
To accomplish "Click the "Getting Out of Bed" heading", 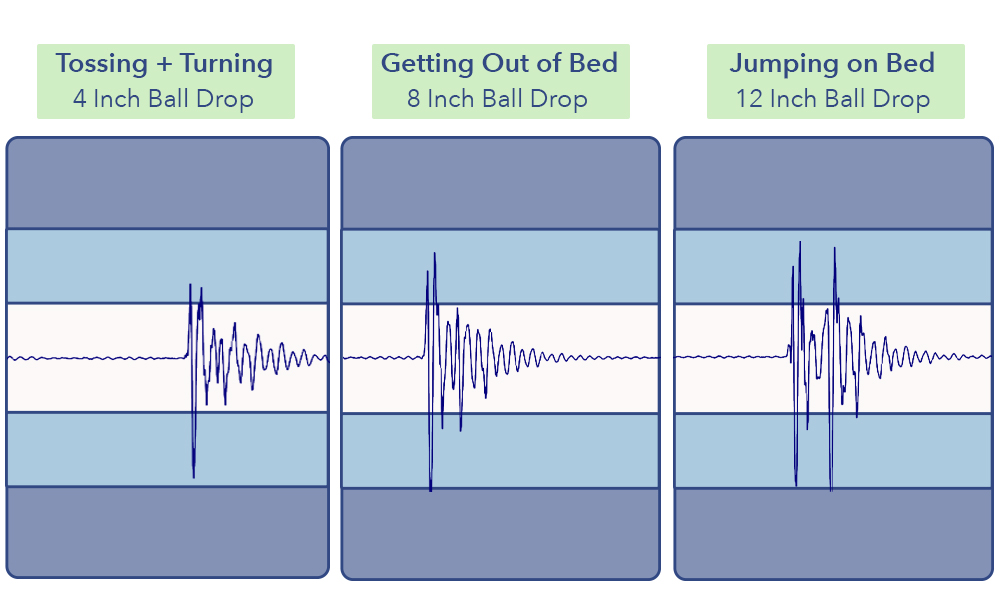I will 499,64.
